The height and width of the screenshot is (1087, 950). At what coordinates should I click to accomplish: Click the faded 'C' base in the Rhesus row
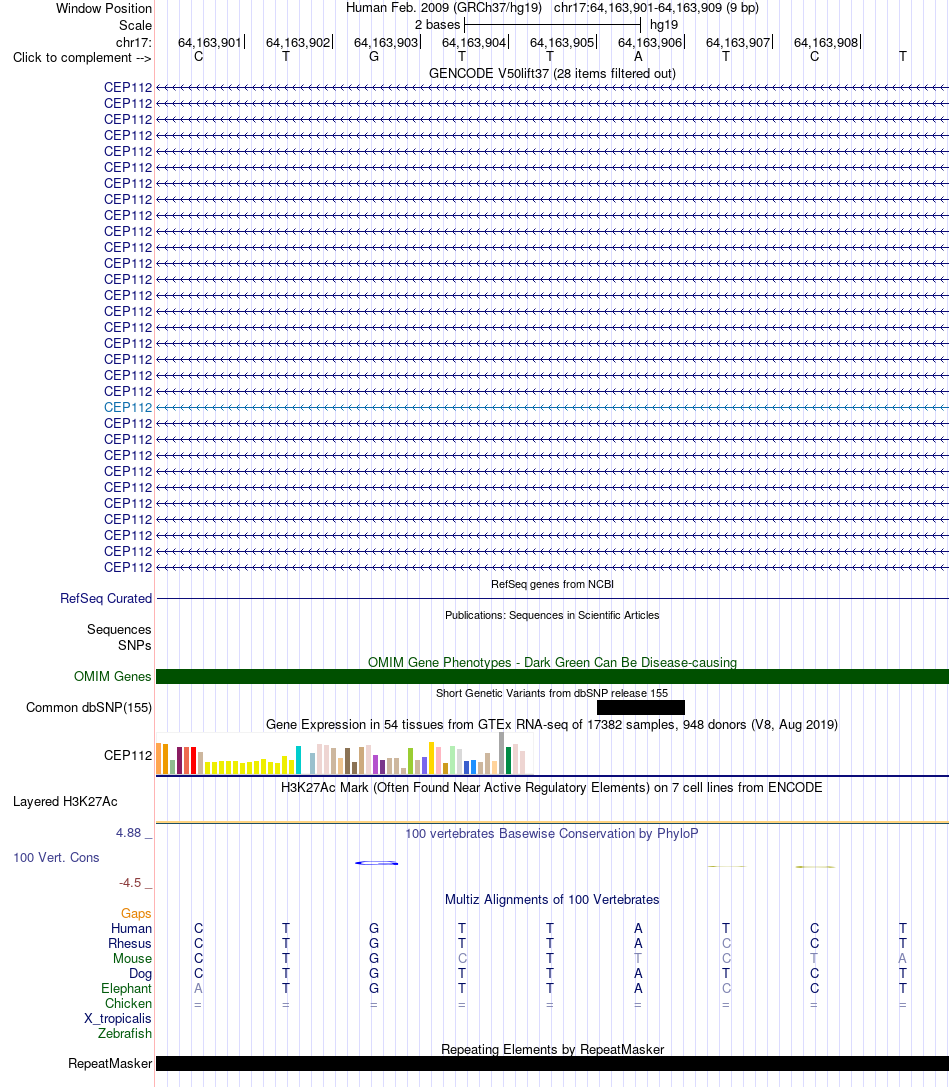click(x=726, y=943)
